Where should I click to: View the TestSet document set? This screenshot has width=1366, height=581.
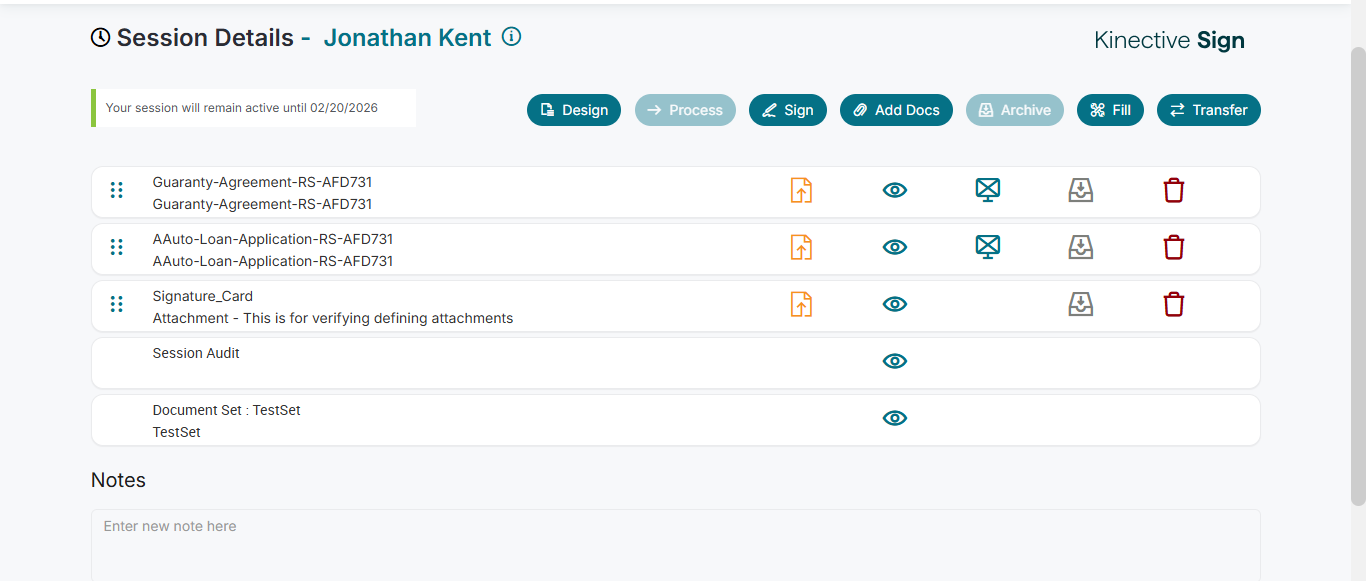(x=895, y=418)
